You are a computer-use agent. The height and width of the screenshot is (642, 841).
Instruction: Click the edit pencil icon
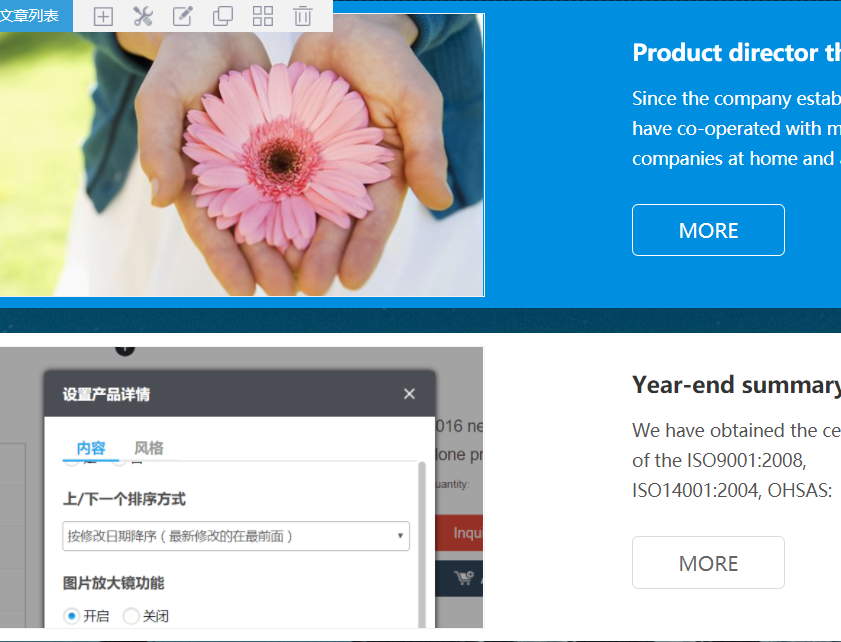click(x=182, y=16)
